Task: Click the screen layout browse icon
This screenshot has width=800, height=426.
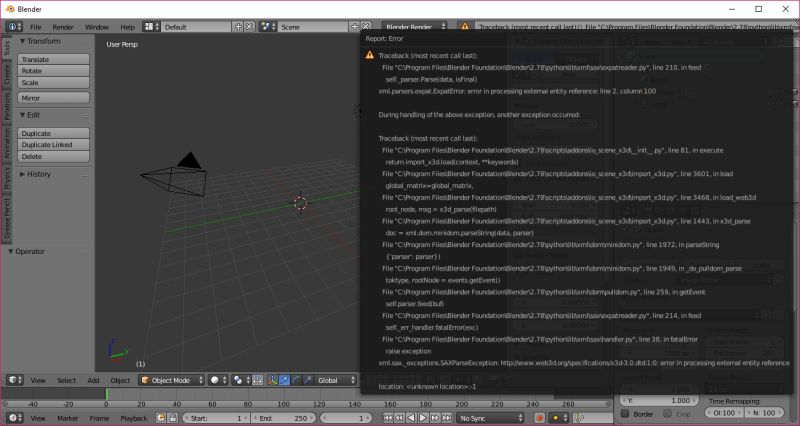Action: pyautogui.click(x=151, y=27)
